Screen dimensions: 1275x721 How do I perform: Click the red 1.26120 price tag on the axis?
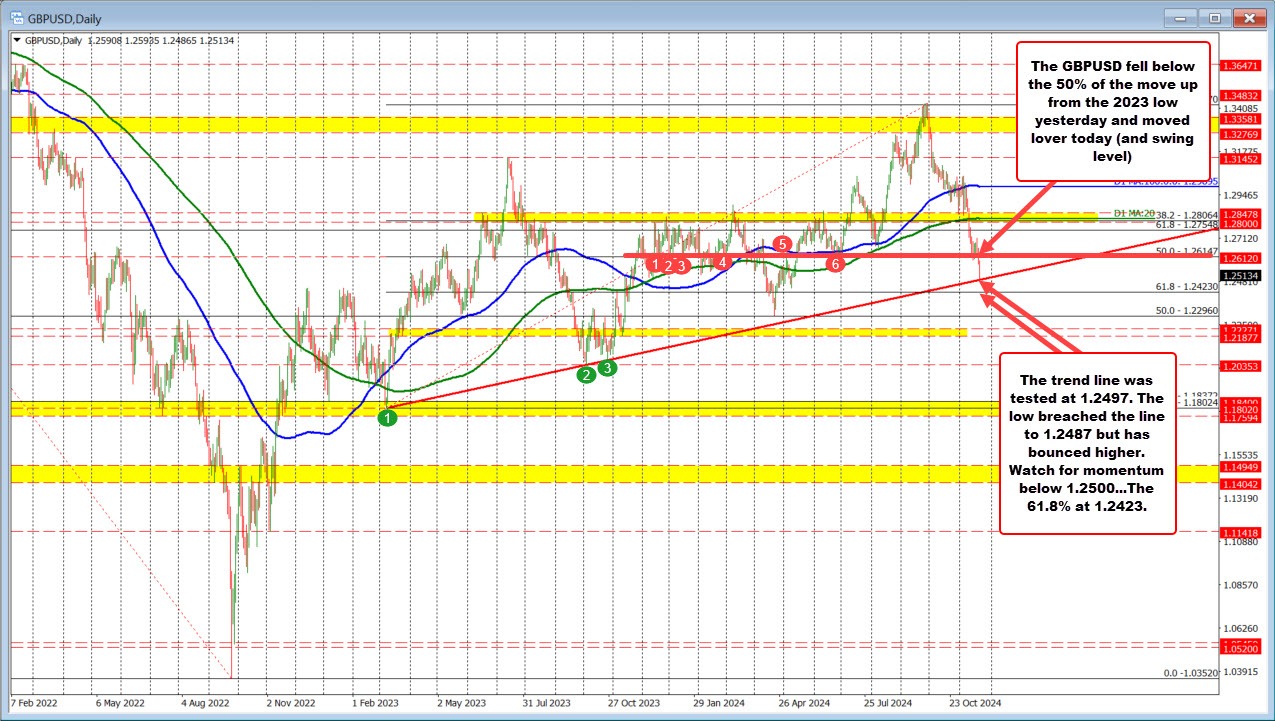(x=1239, y=257)
